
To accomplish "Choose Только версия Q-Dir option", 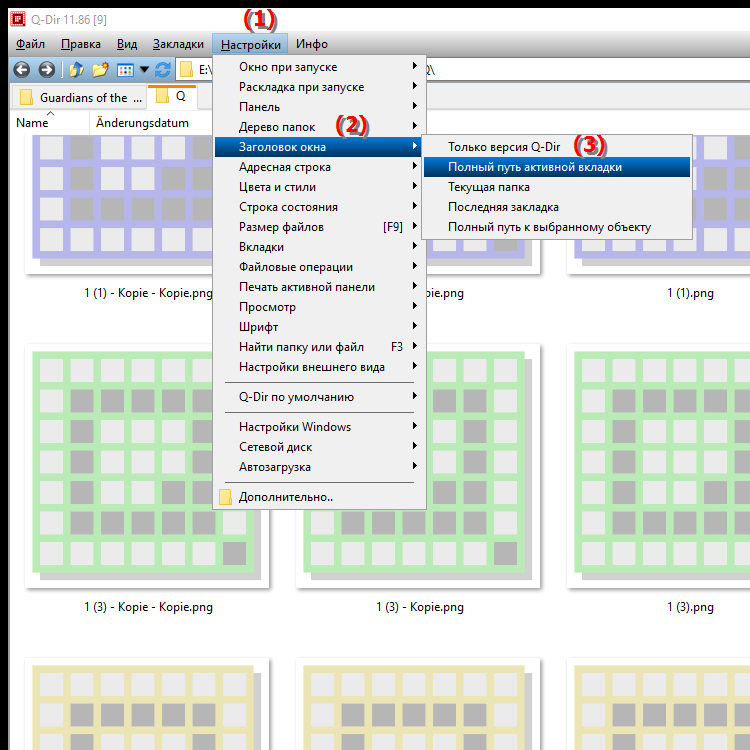I will pyautogui.click(x=557, y=147).
